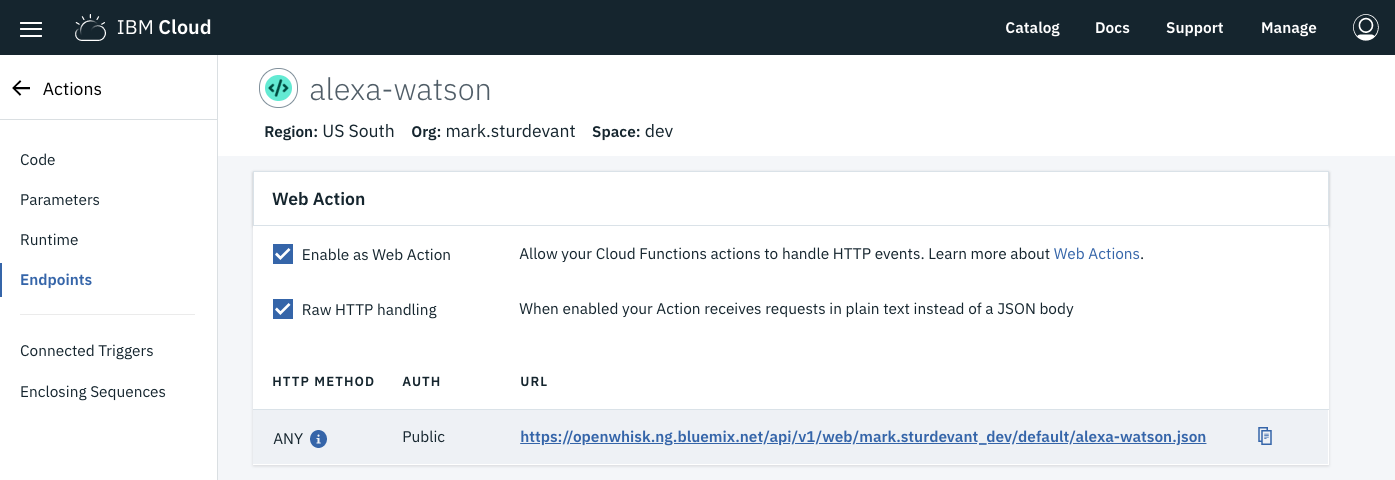Open the Support menu
Image resolution: width=1395 pixels, height=480 pixels.
[x=1194, y=28]
